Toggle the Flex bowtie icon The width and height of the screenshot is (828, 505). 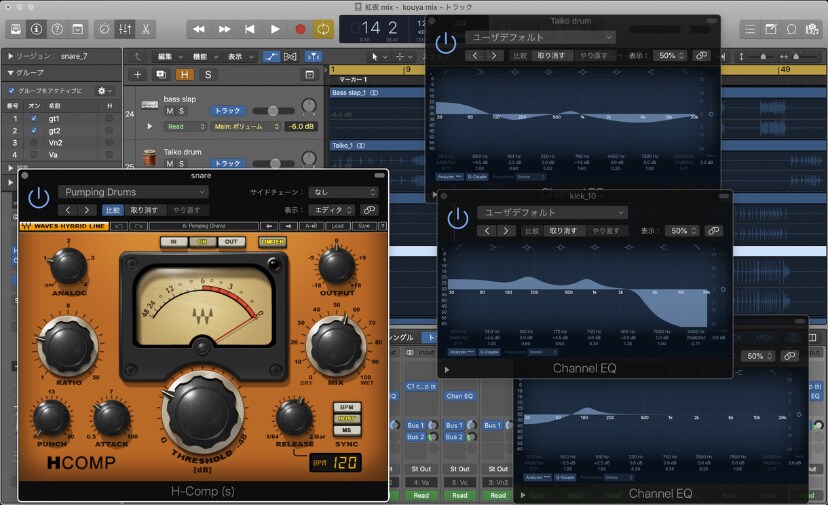290,57
